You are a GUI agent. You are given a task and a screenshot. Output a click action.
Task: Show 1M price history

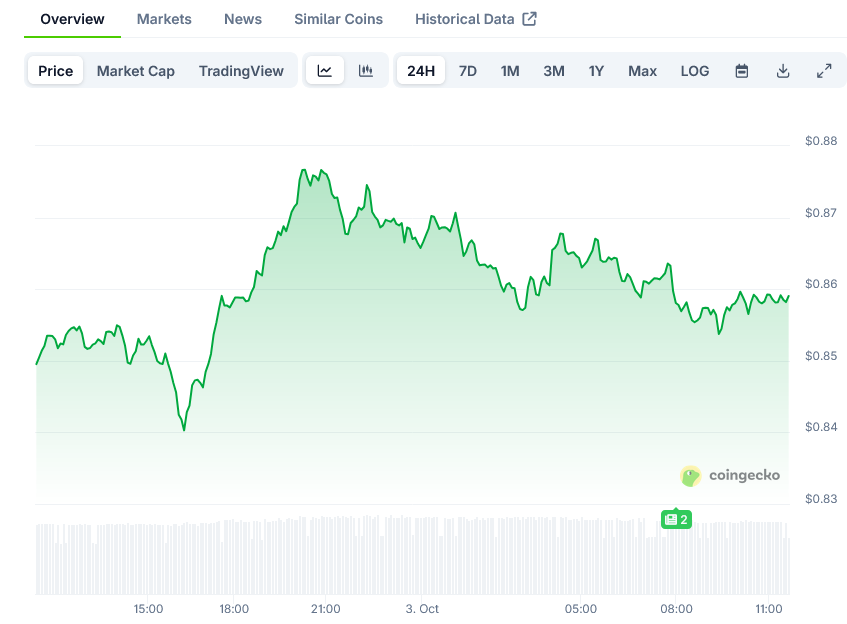[x=510, y=71]
